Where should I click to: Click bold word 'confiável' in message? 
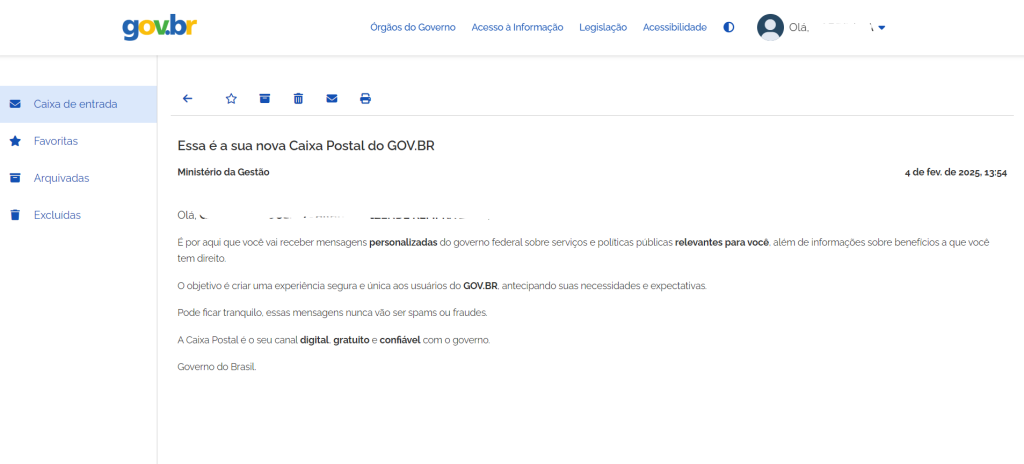point(400,340)
